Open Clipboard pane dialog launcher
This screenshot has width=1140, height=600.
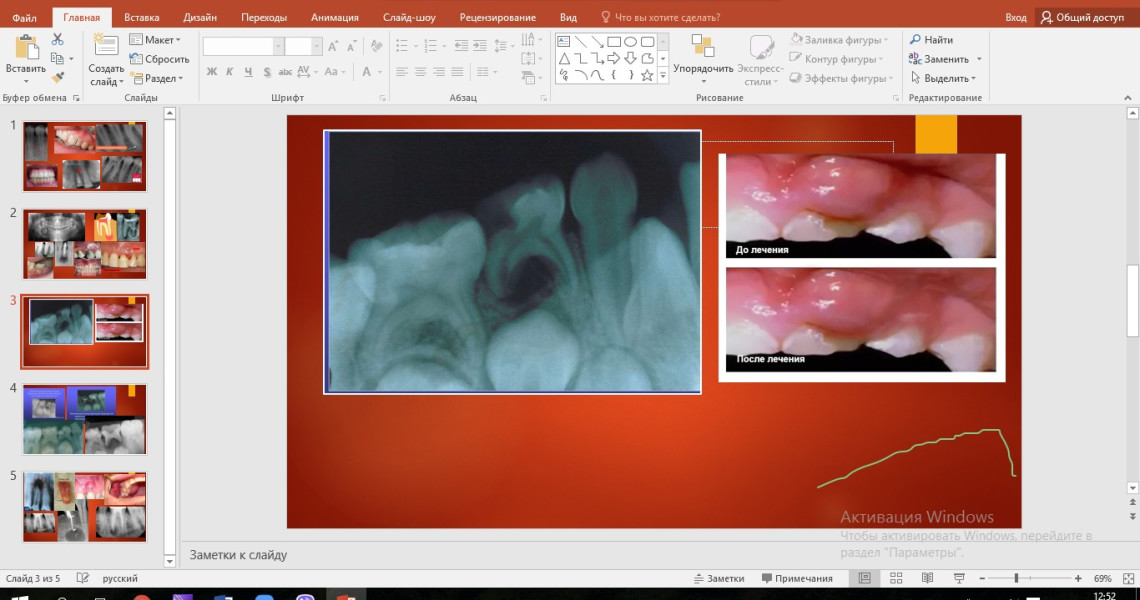[76, 98]
